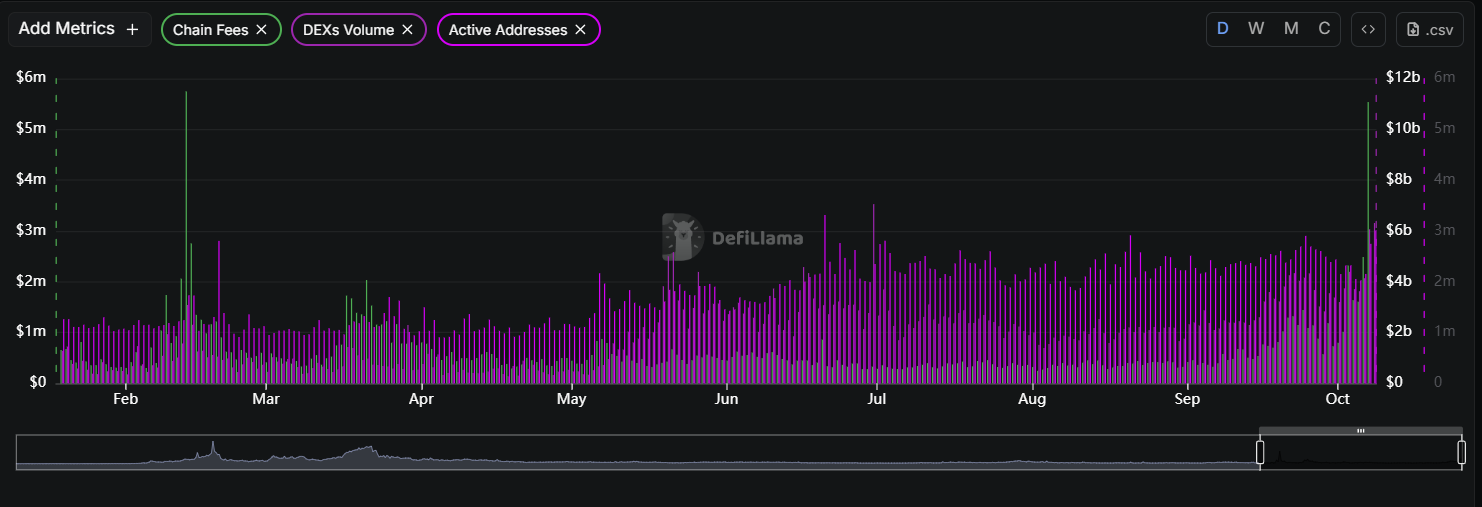Screen dimensions: 1482x507
Task: Open the embed code icon button
Action: pyautogui.click(x=1368, y=29)
